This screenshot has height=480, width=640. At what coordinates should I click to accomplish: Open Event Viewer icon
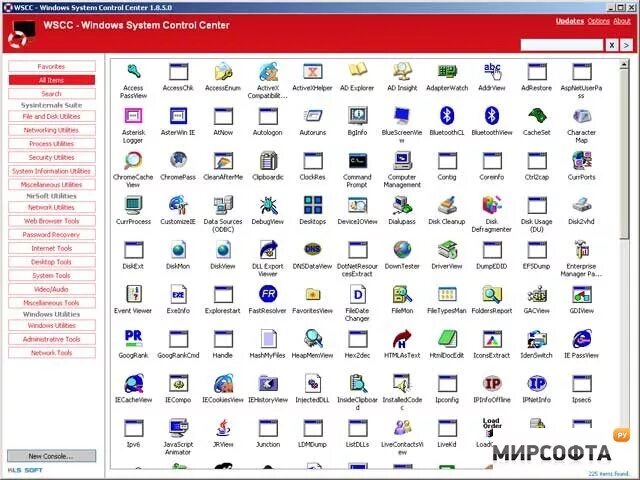(133, 294)
